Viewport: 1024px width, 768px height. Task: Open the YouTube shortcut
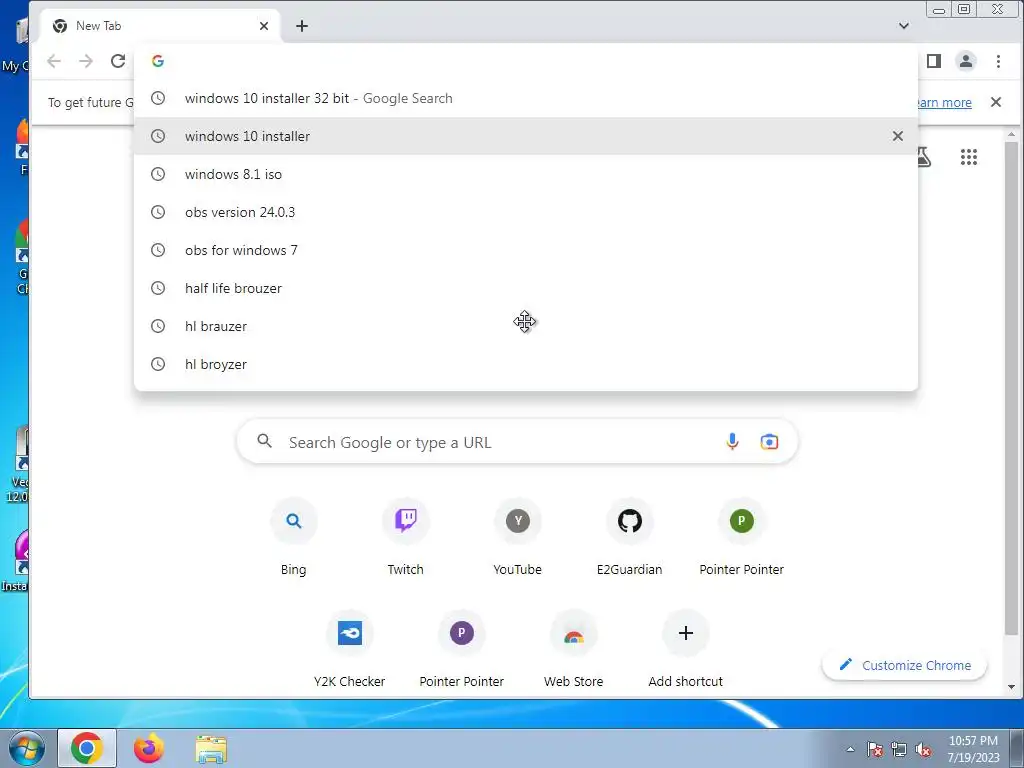click(x=518, y=538)
